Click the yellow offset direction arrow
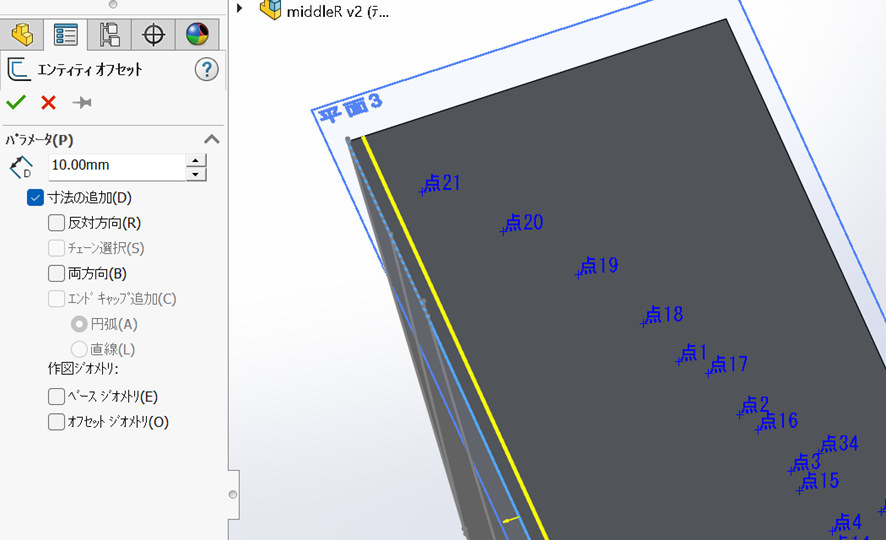 pos(511,520)
